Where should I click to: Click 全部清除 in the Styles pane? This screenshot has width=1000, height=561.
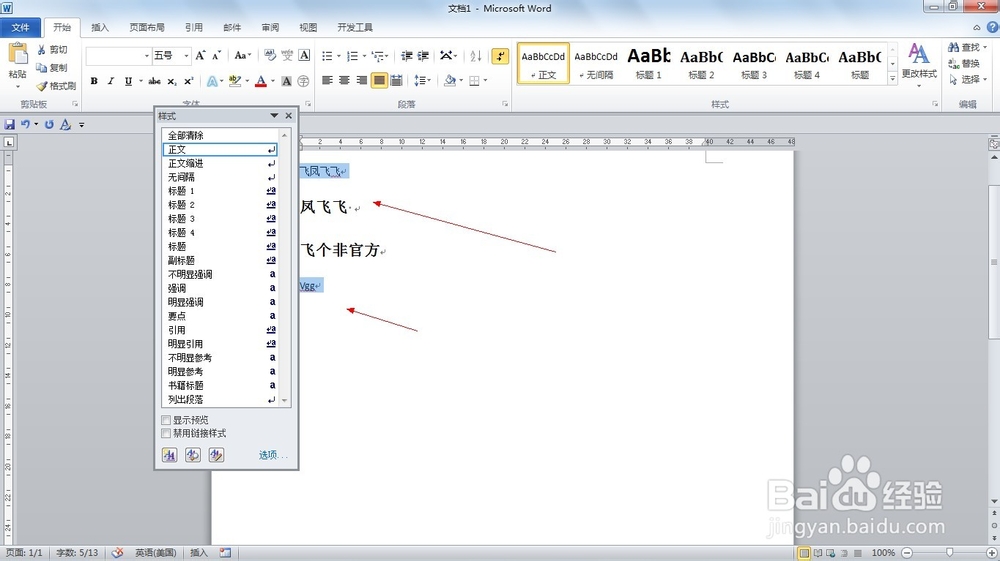coord(220,135)
